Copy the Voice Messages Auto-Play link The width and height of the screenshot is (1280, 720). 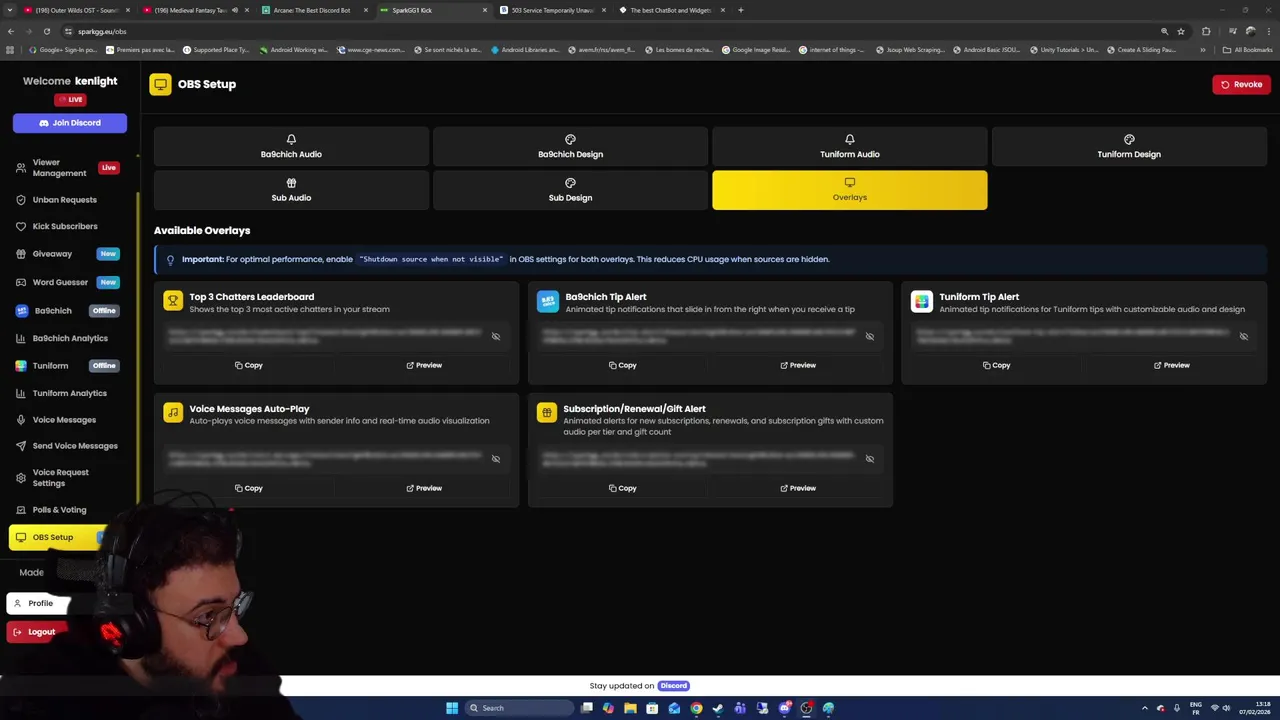tap(249, 488)
